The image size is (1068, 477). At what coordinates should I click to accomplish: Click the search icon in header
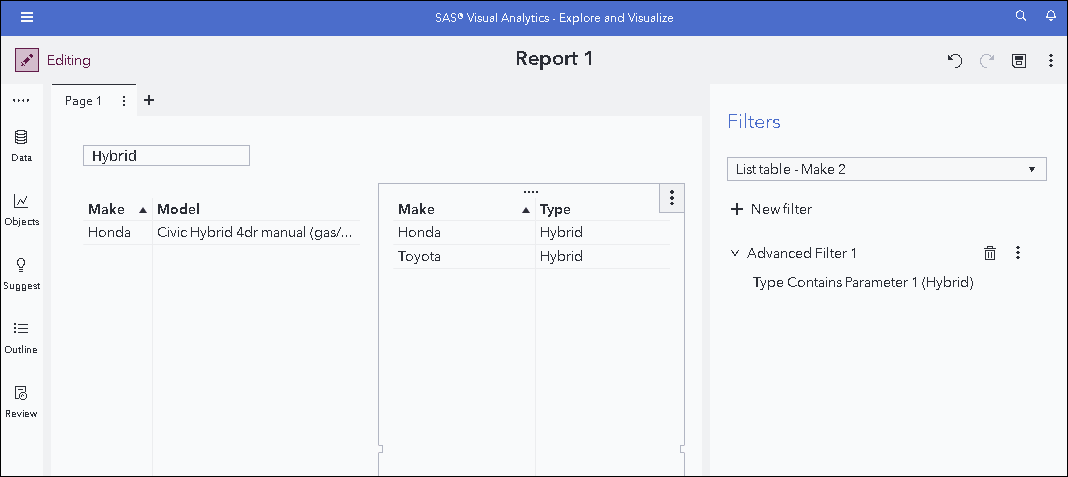pos(1021,17)
